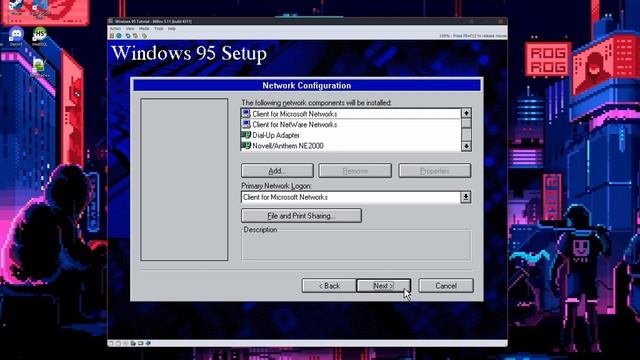Click the greyed-out Remove button

(355, 171)
